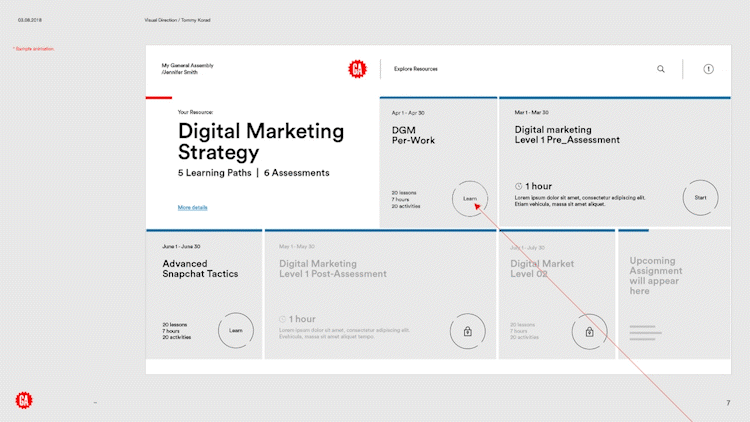
Task: Select Digital Market Level 02 title
Action: [542, 269]
